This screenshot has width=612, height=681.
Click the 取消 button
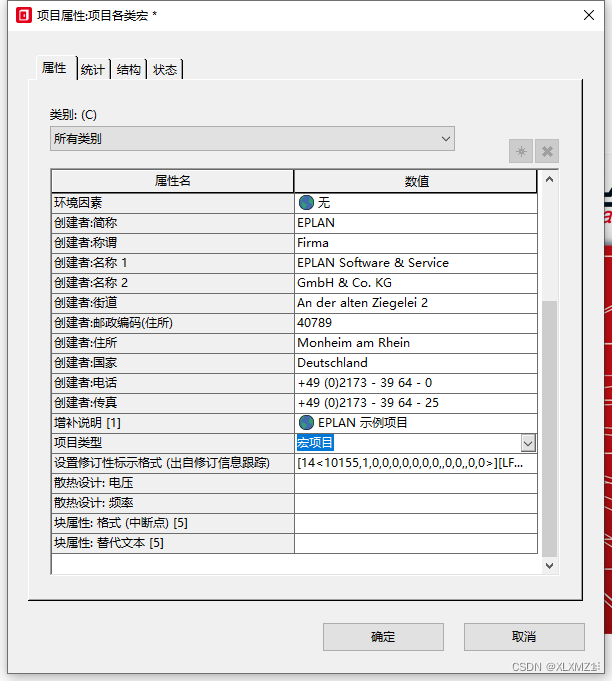524,637
